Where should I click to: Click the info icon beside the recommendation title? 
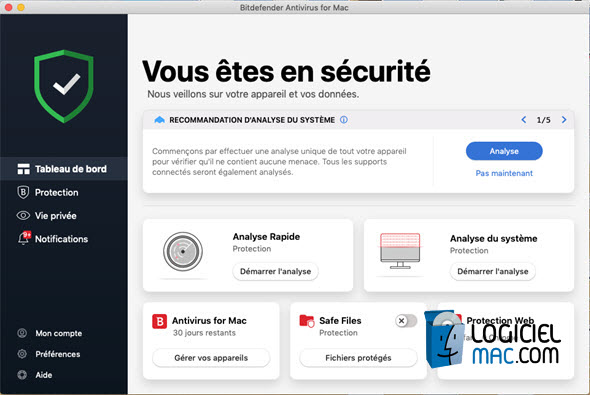[344, 120]
